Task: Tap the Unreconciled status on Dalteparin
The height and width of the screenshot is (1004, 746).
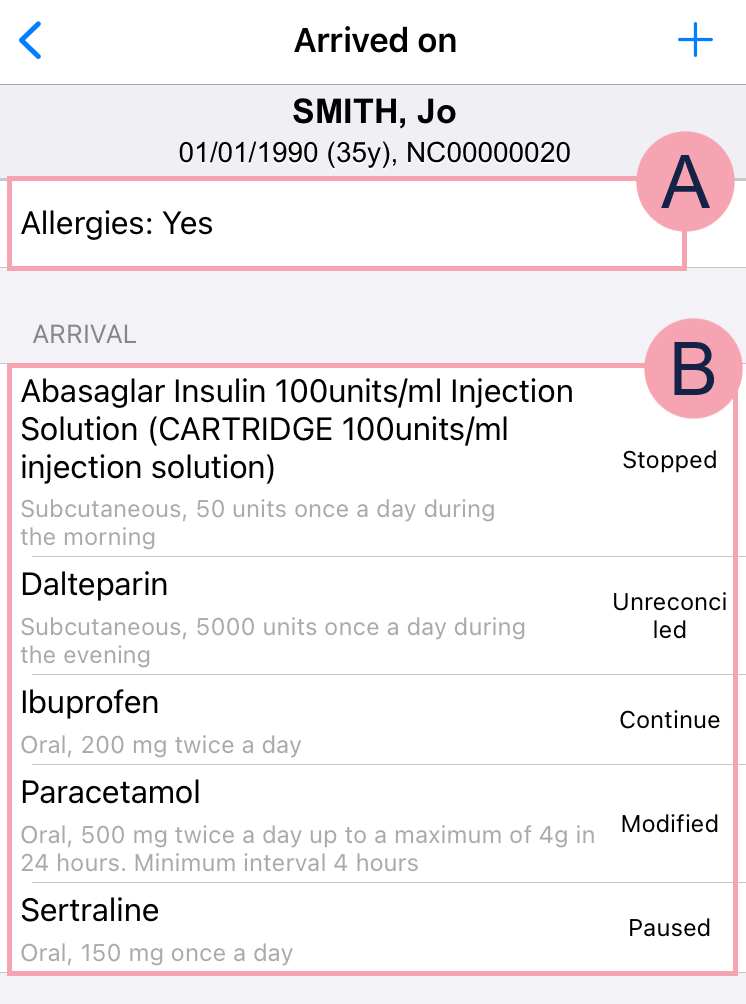Action: [669, 615]
